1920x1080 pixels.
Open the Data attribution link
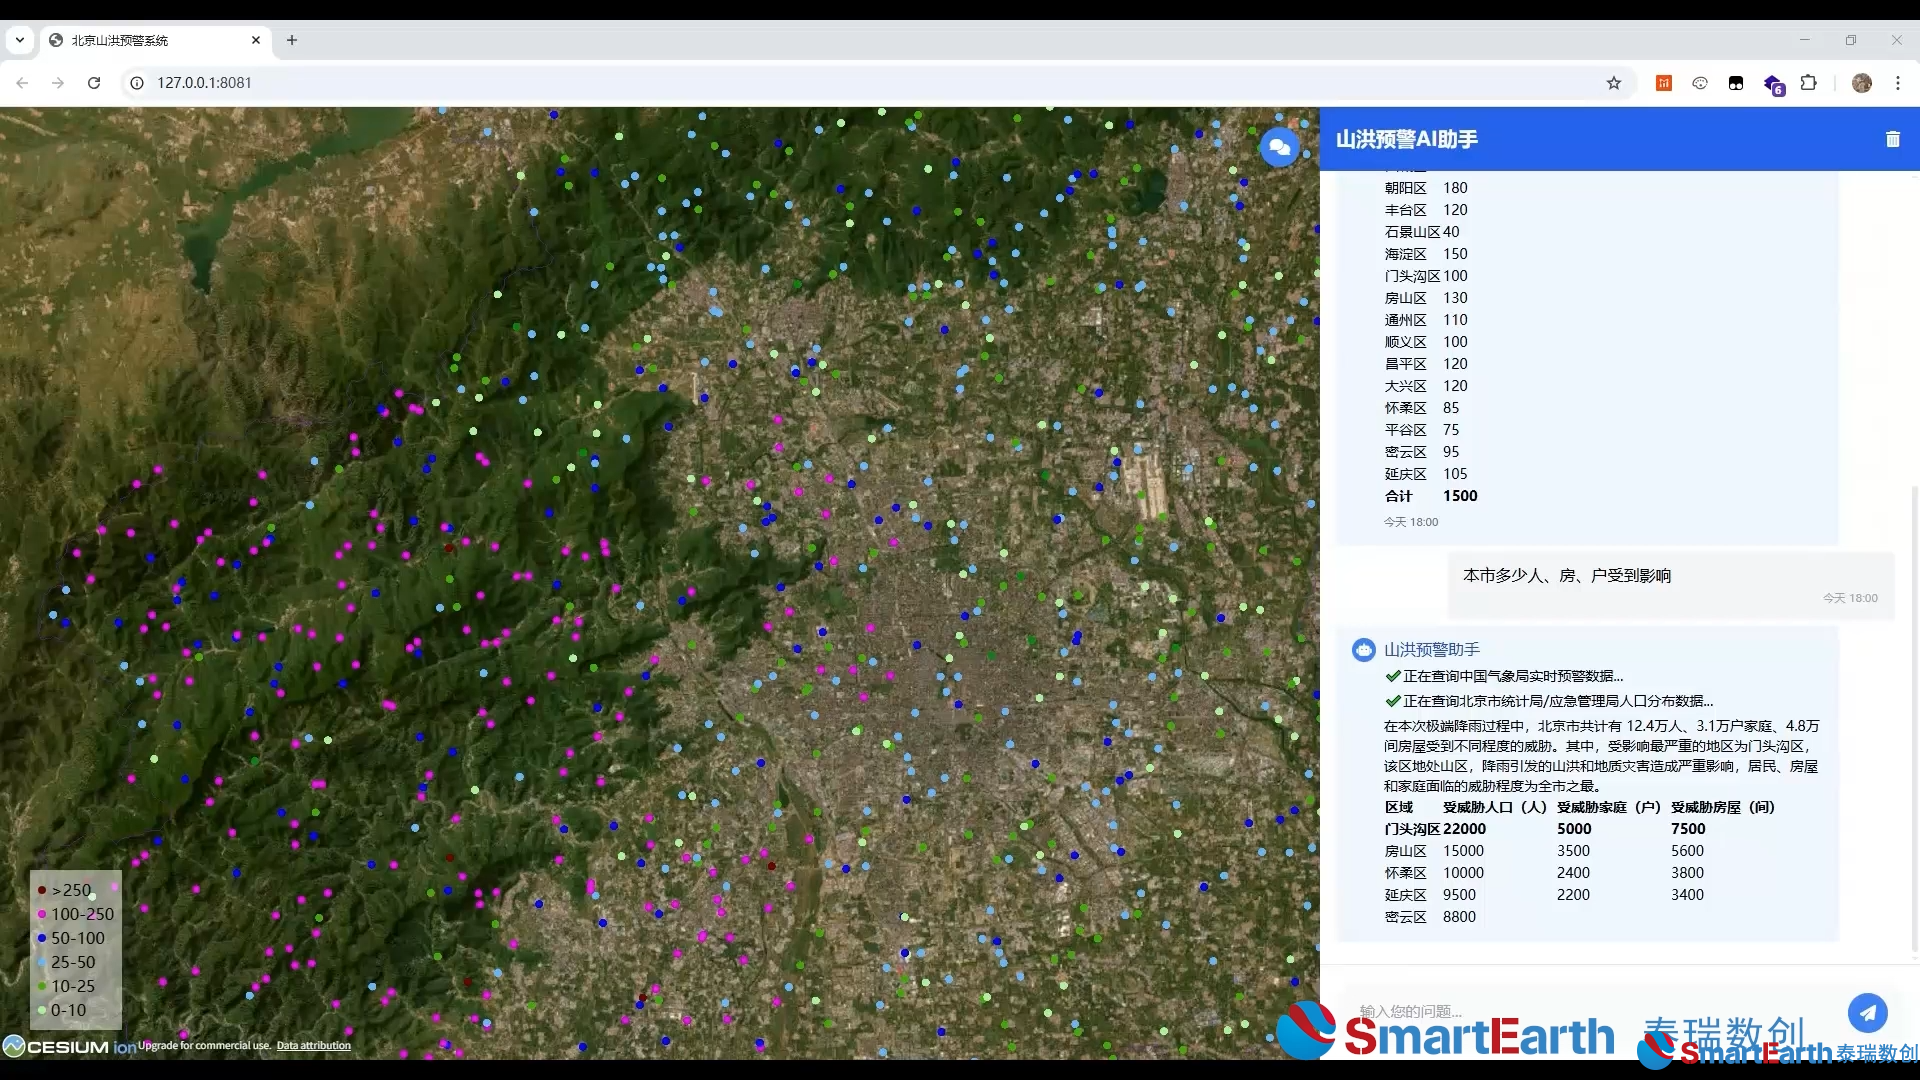pyautogui.click(x=313, y=1046)
